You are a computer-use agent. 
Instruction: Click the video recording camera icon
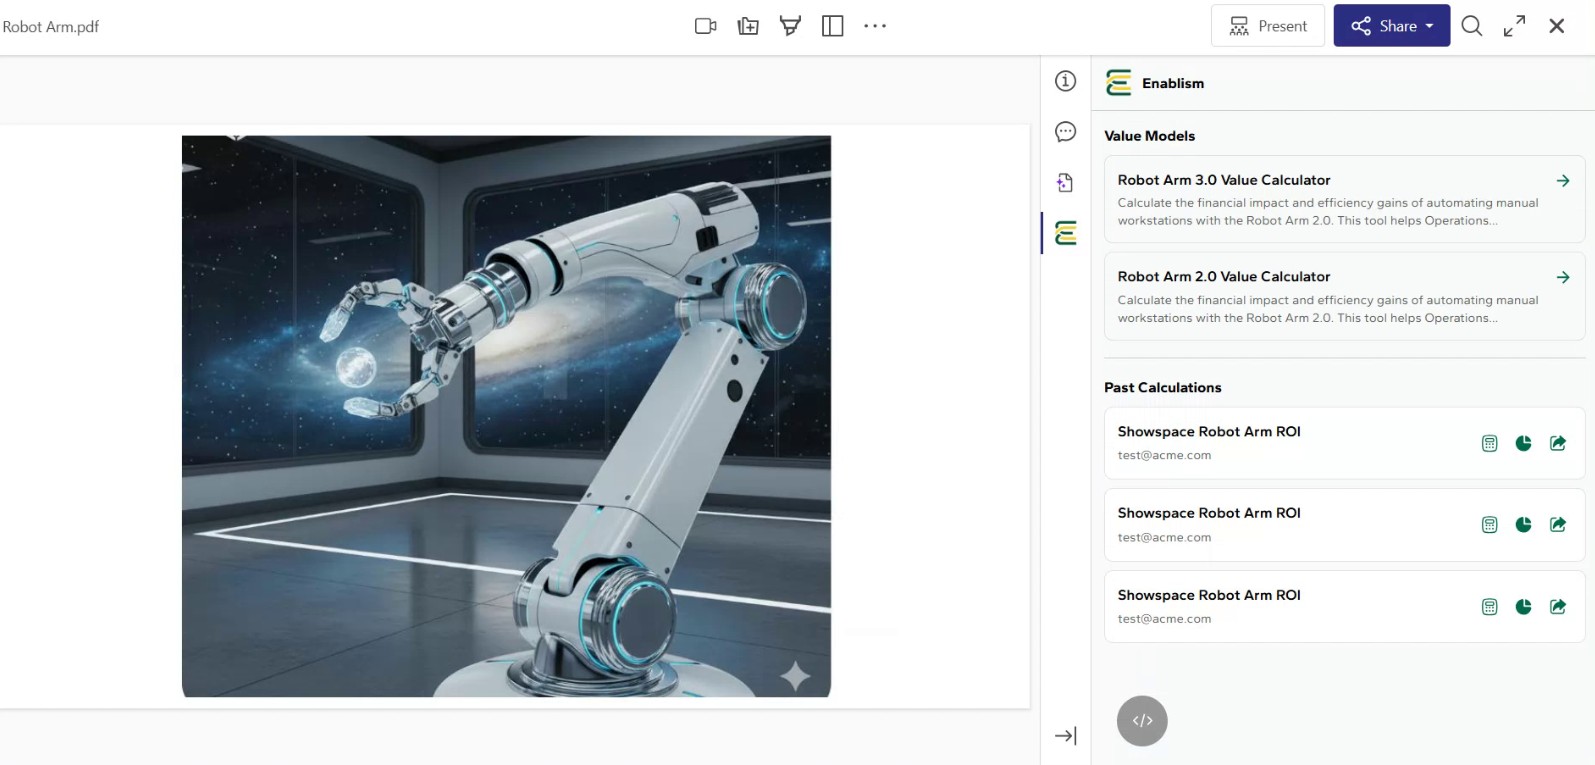705,26
